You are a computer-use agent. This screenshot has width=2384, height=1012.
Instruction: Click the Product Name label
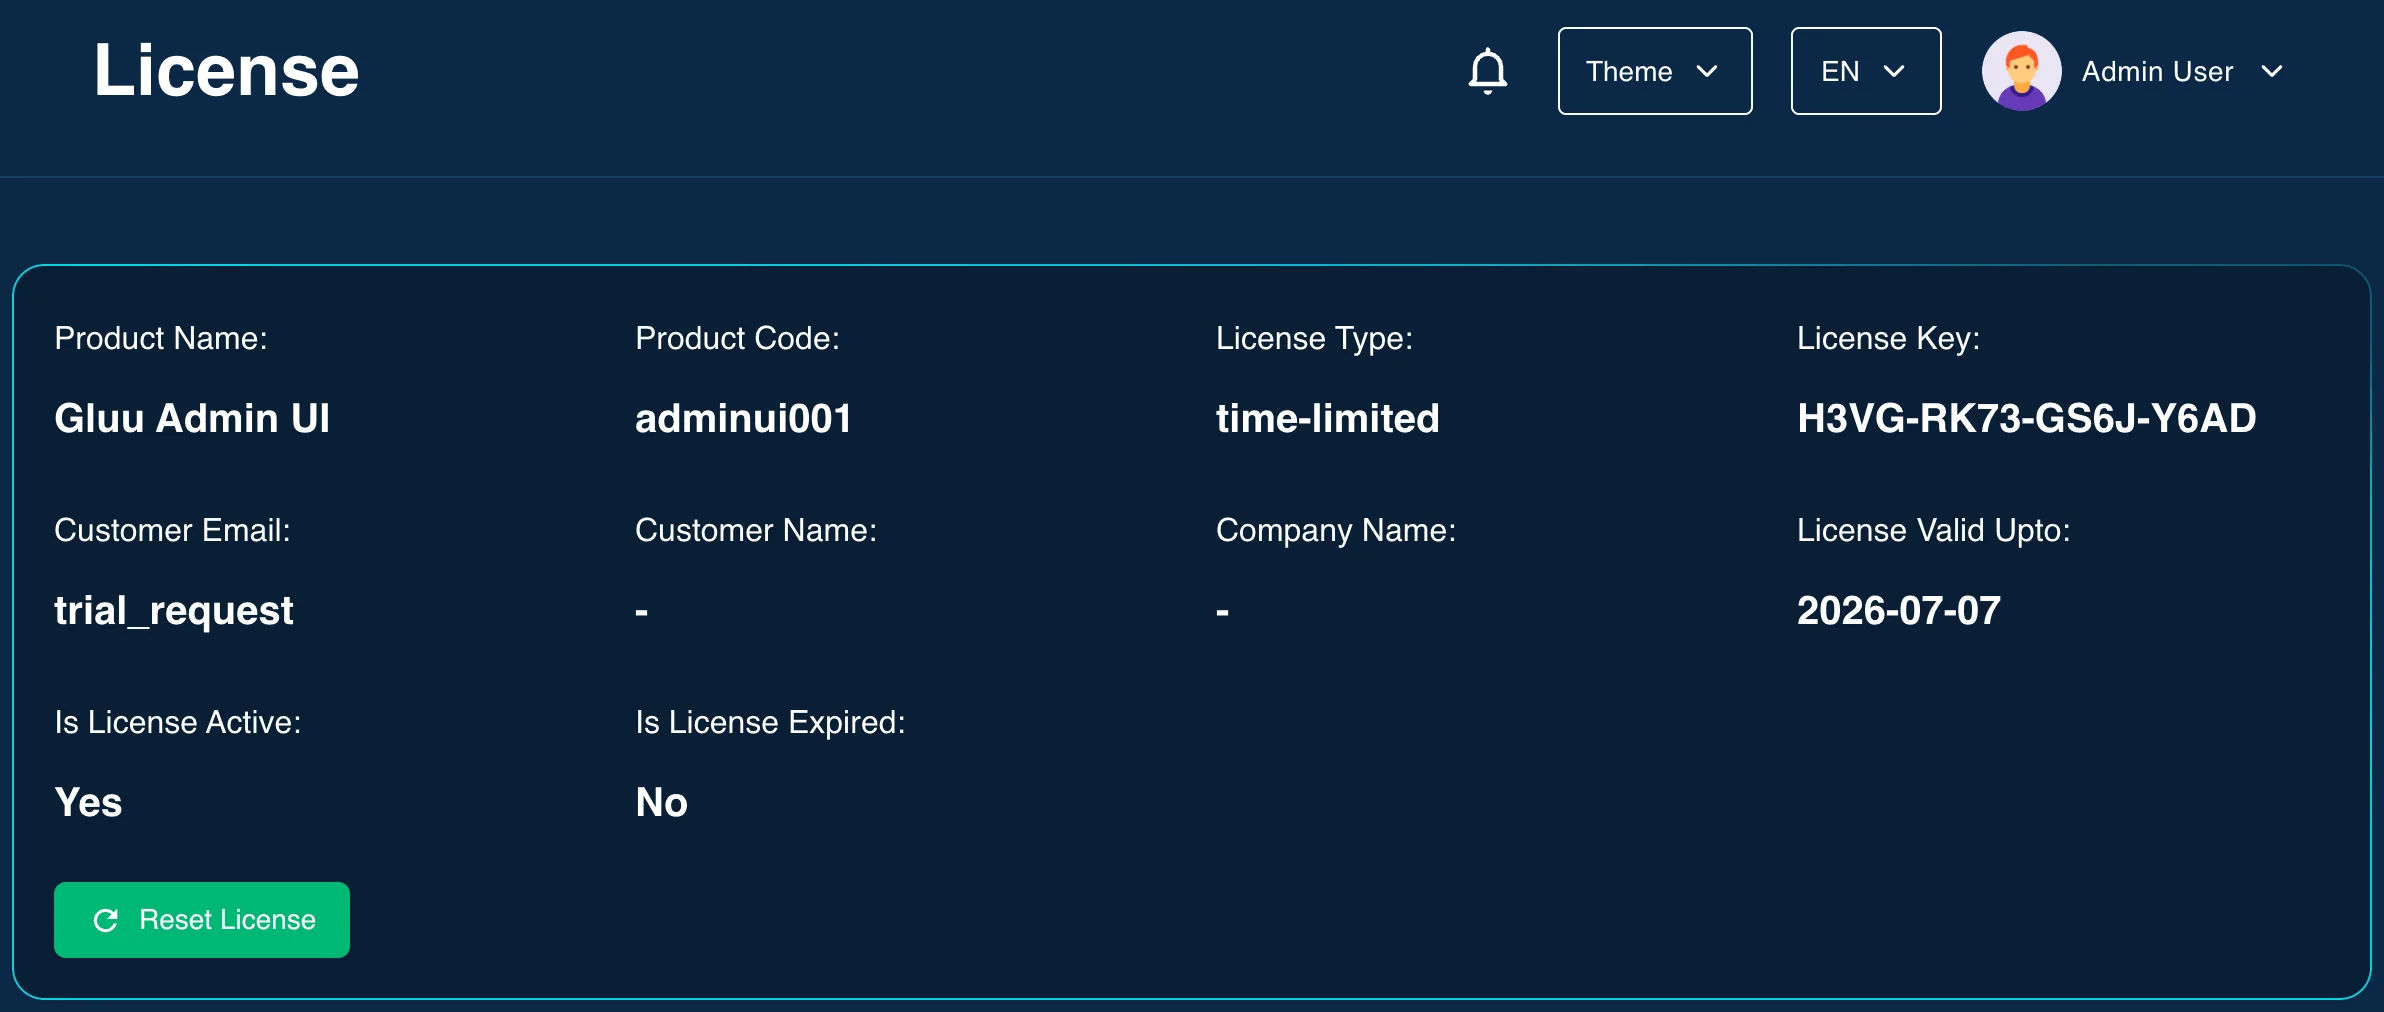click(x=161, y=338)
